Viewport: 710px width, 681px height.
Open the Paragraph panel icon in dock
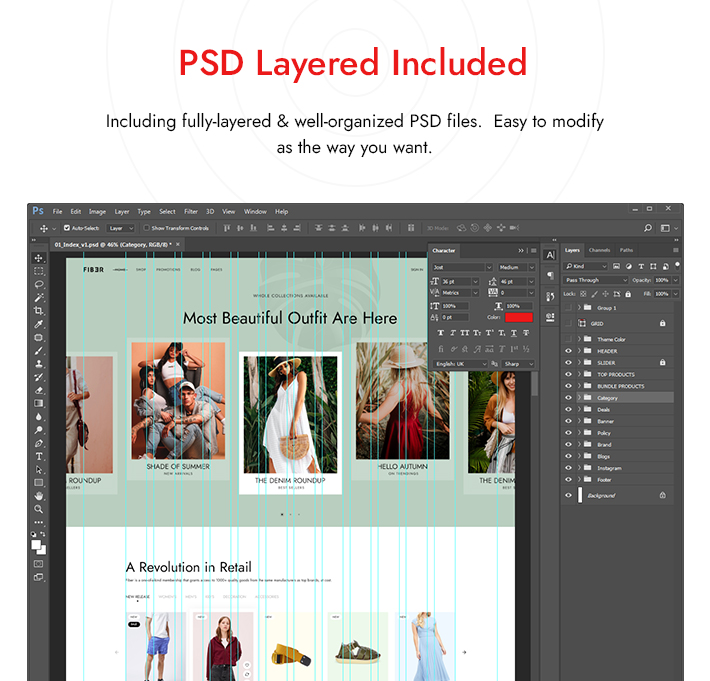coord(550,275)
